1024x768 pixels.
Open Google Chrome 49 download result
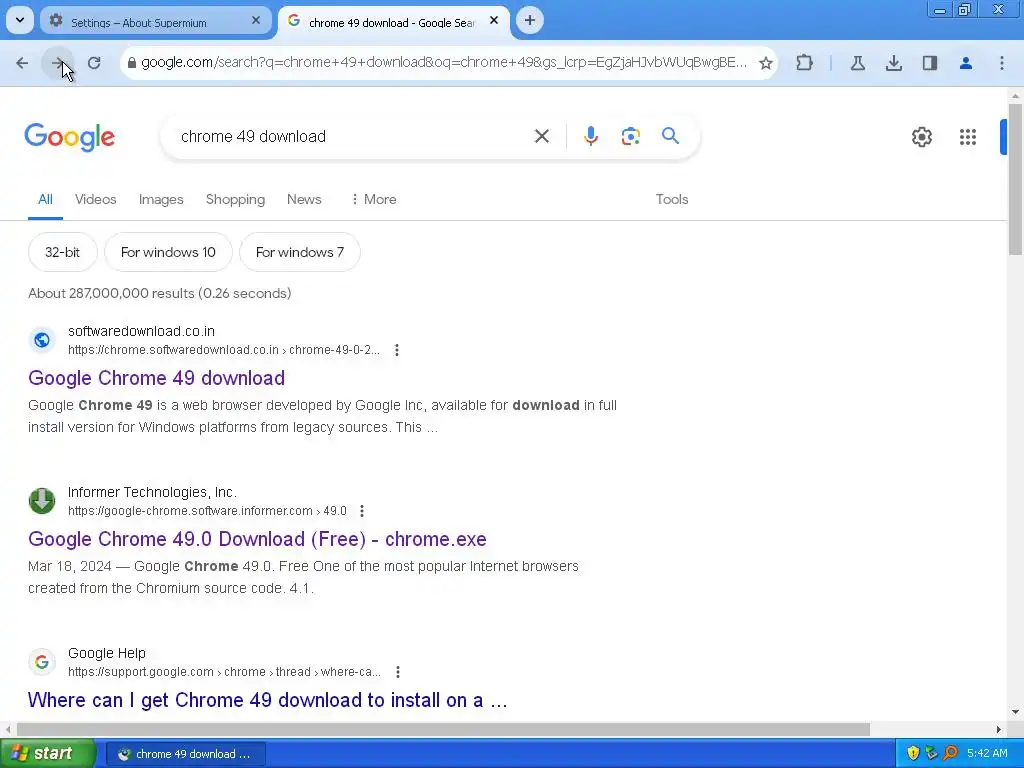(x=156, y=378)
